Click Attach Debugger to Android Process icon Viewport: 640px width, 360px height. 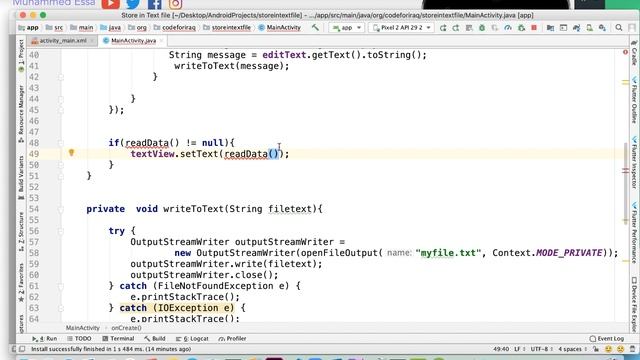521,28
